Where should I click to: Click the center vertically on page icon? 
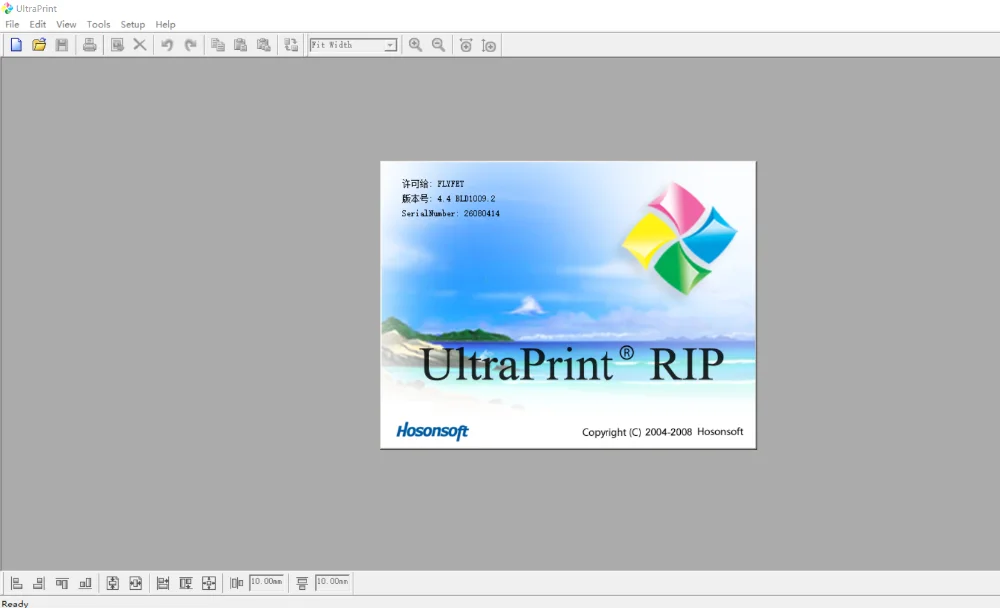[x=112, y=583]
